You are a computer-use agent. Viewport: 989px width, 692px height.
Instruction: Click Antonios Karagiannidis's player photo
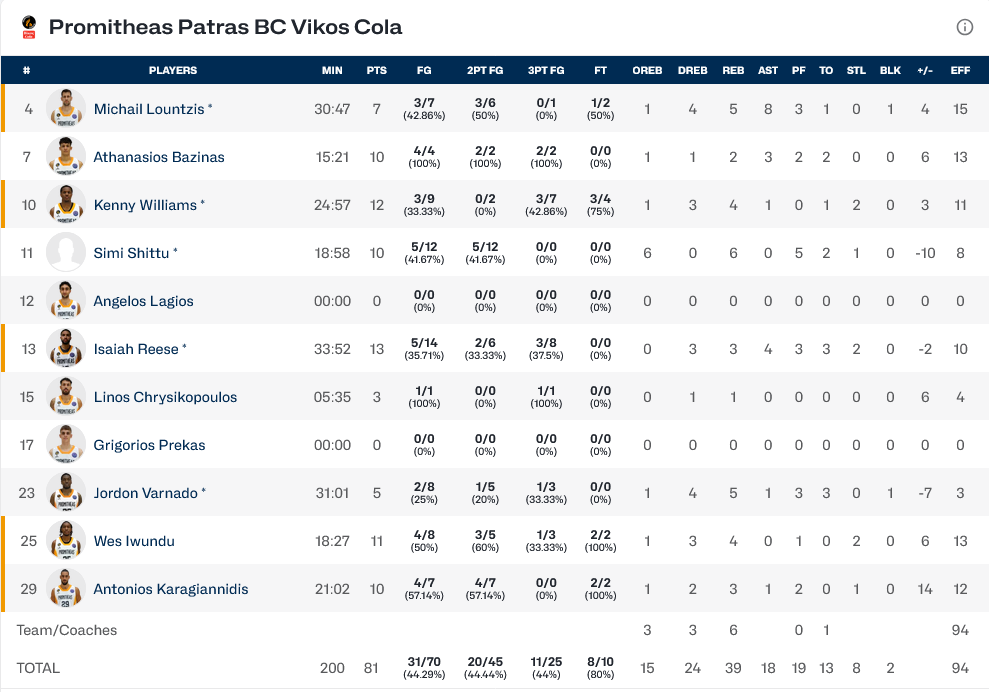65,589
